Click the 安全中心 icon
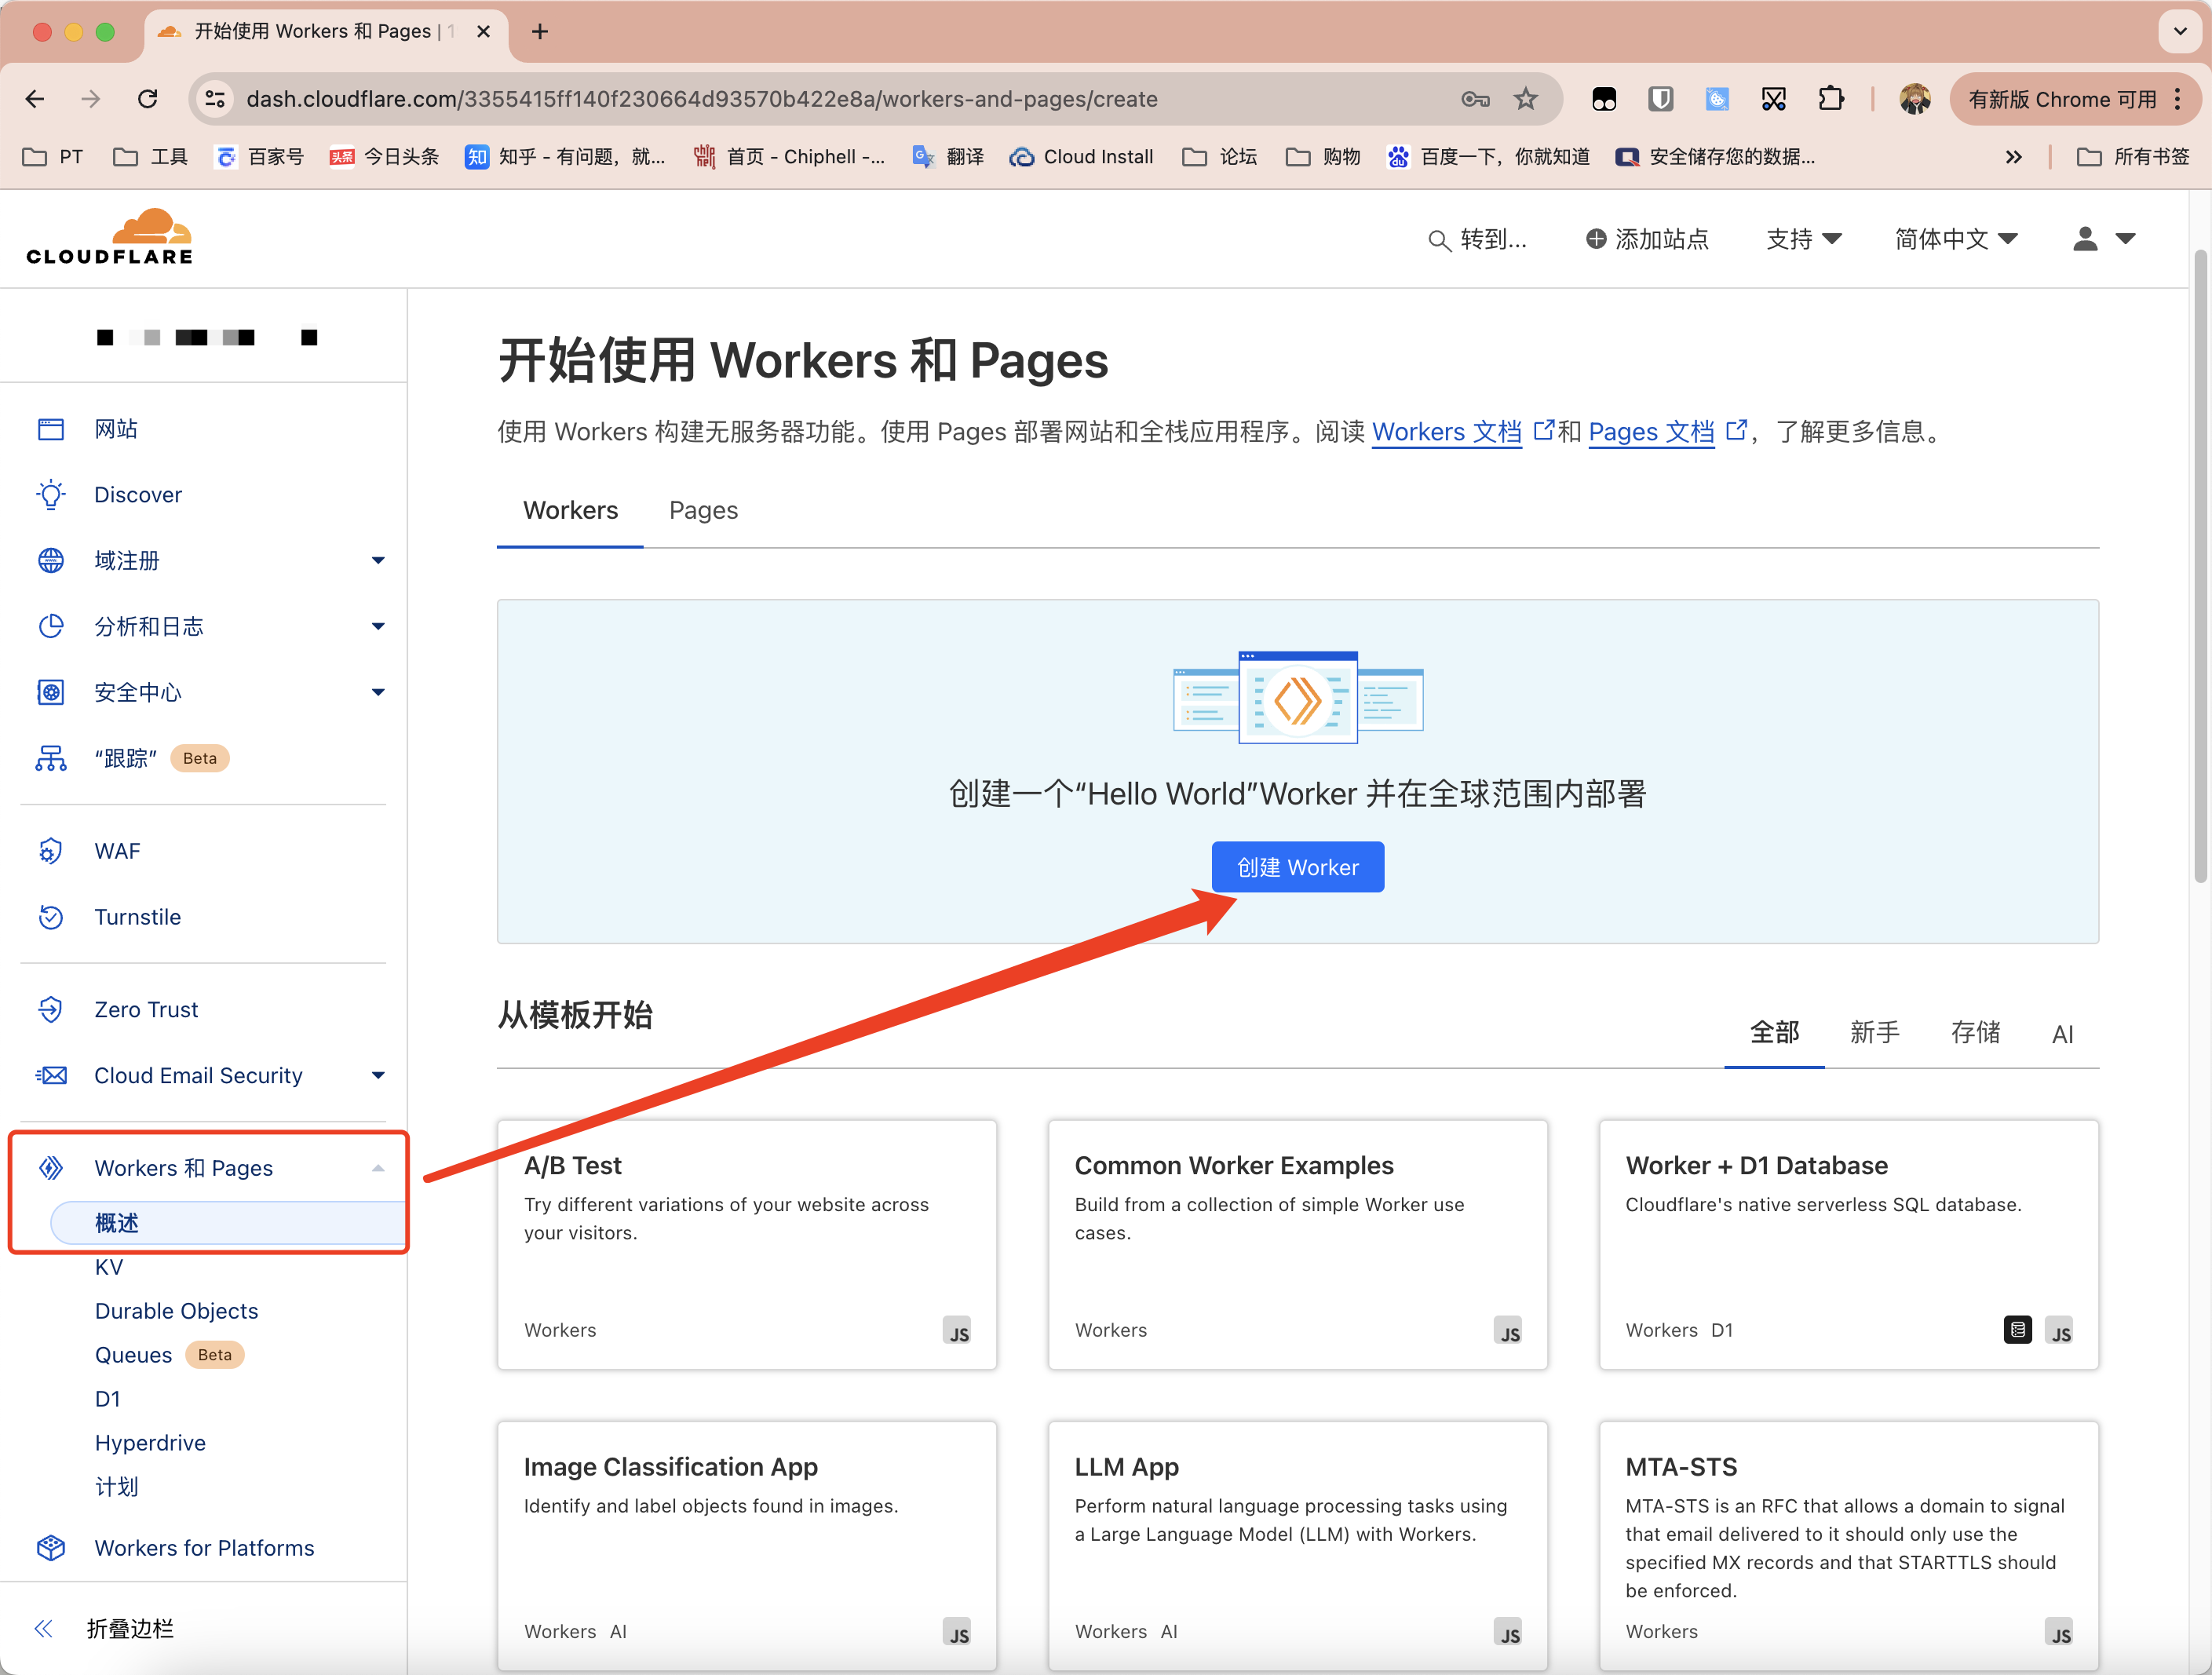The image size is (2212, 1675). (51, 692)
